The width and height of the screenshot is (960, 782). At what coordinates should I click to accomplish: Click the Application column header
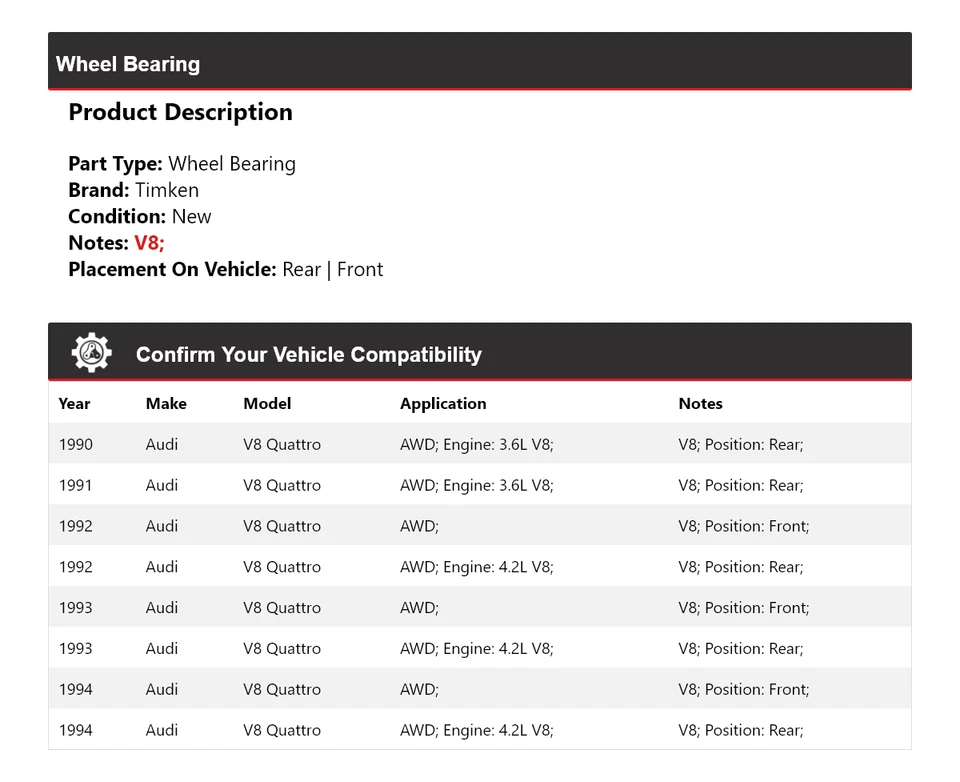pos(443,404)
